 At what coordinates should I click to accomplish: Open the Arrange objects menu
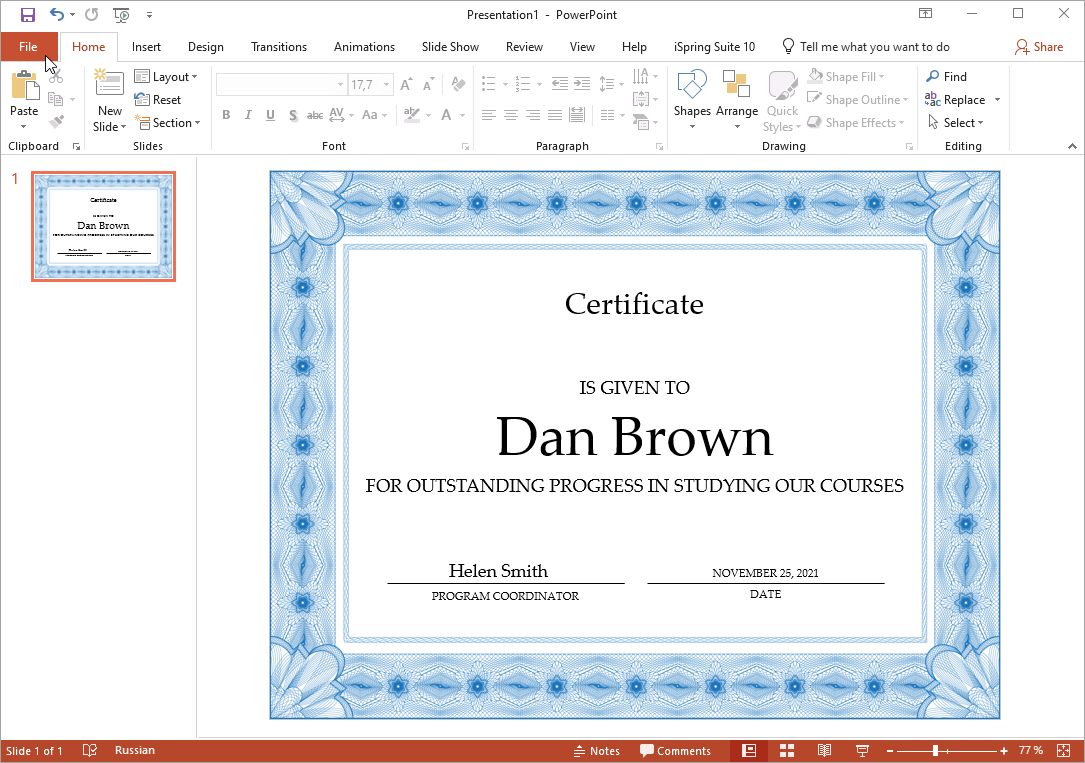click(737, 100)
